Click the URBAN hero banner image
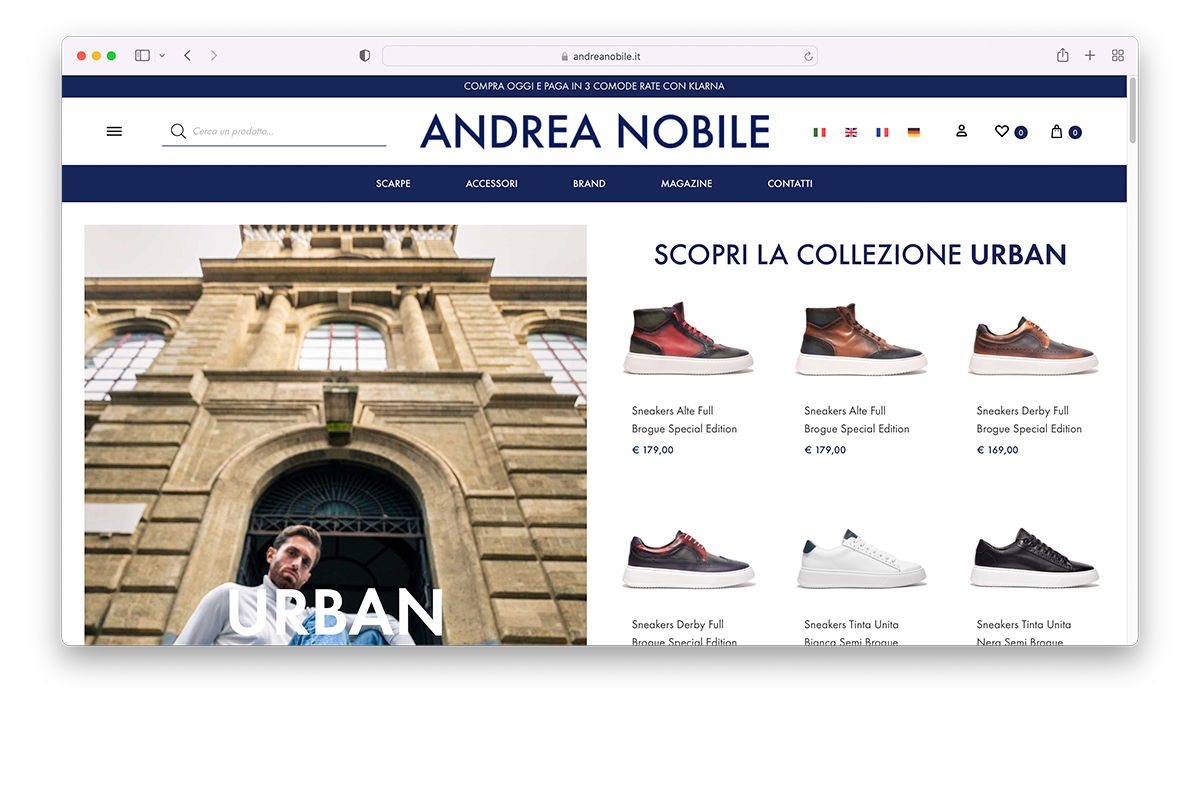 (x=335, y=435)
